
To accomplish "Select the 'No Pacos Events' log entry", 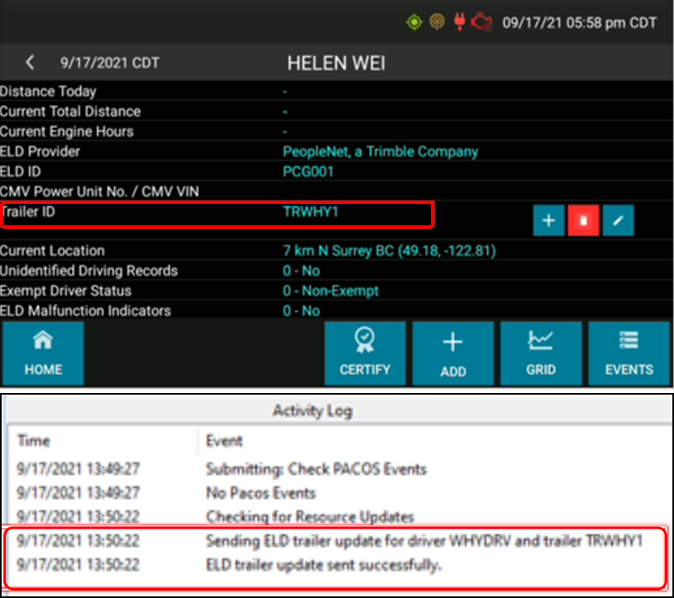I will (261, 493).
